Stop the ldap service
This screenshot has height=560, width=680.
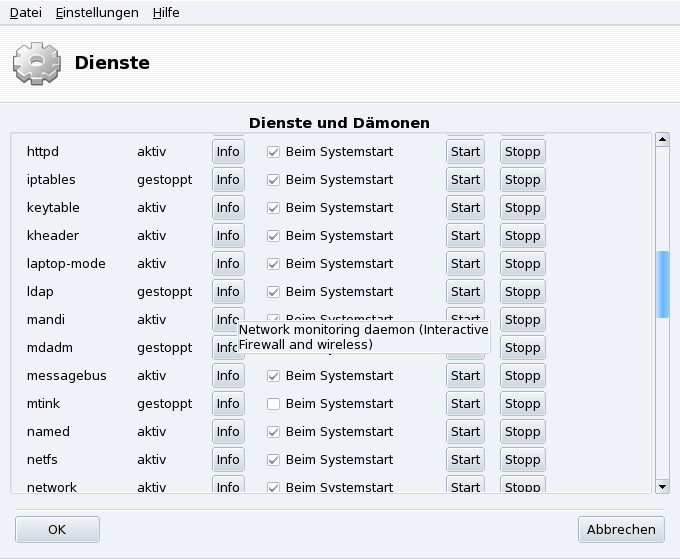click(x=523, y=291)
